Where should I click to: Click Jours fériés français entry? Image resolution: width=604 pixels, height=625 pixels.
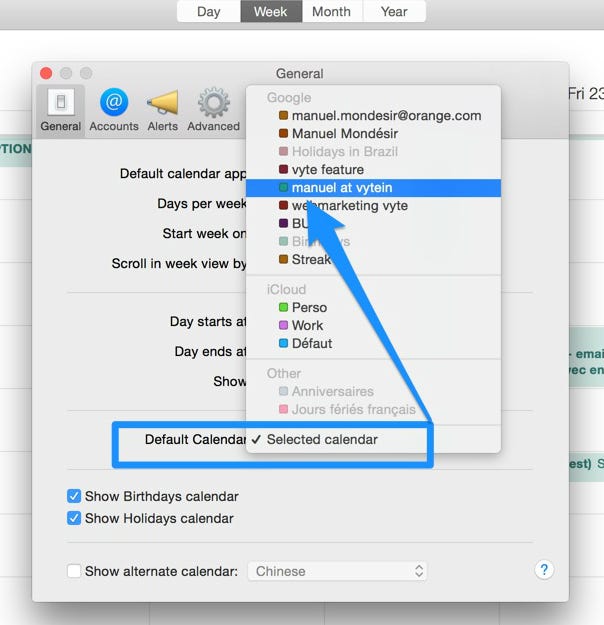[373, 409]
